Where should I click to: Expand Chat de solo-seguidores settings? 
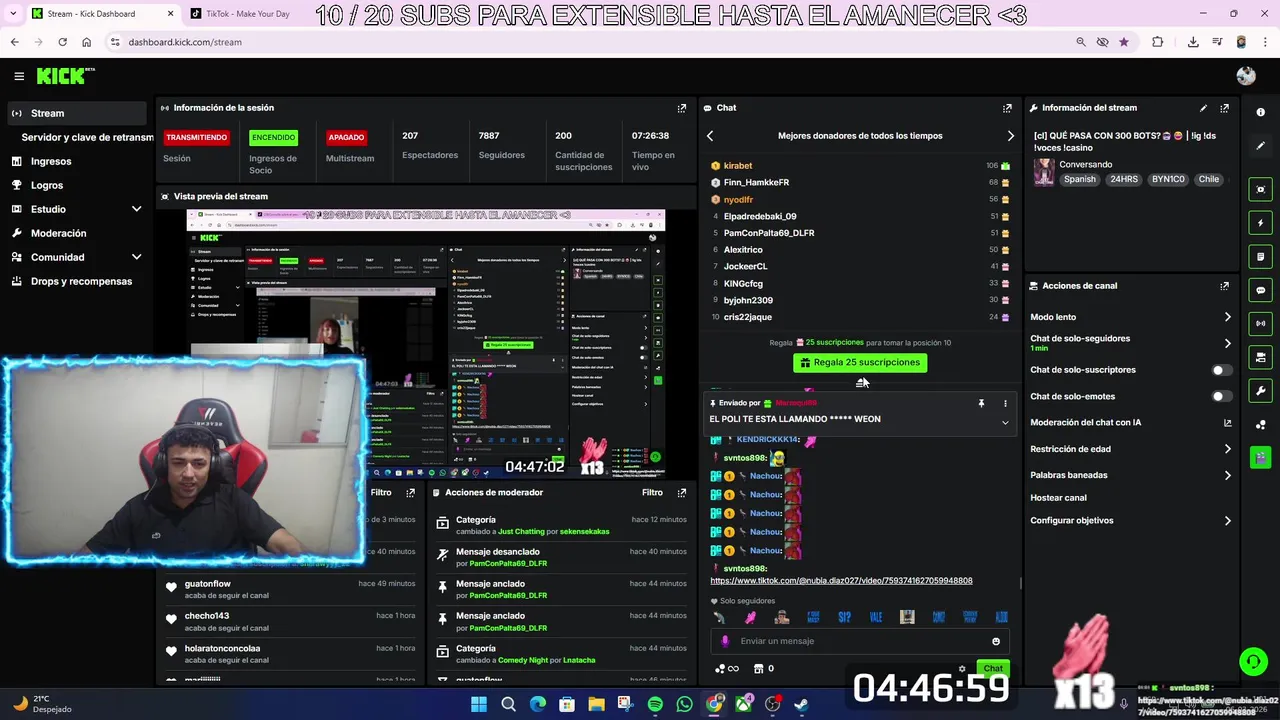tap(1227, 343)
